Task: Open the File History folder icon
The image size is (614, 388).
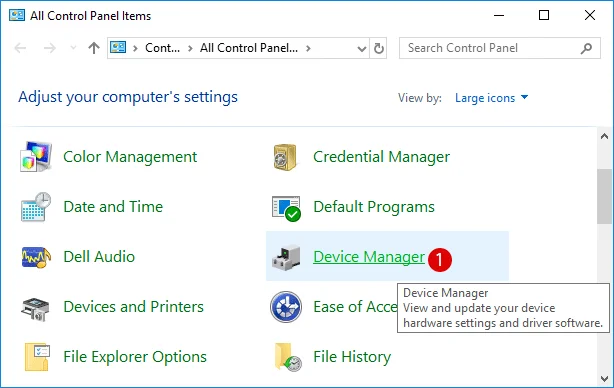Action: [x=288, y=357]
